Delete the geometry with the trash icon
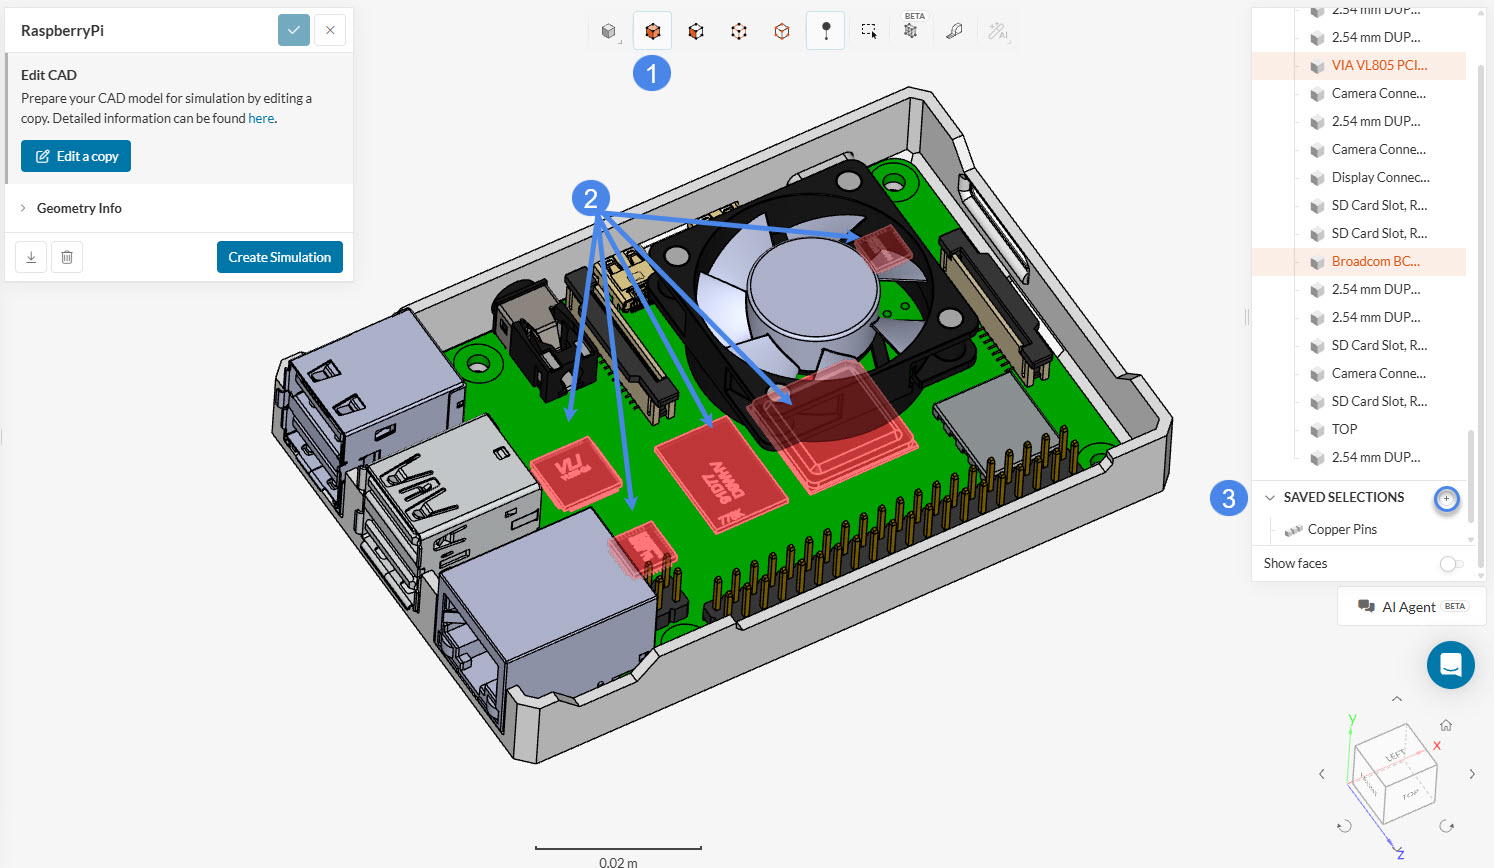This screenshot has height=868, width=1494. coord(67,257)
